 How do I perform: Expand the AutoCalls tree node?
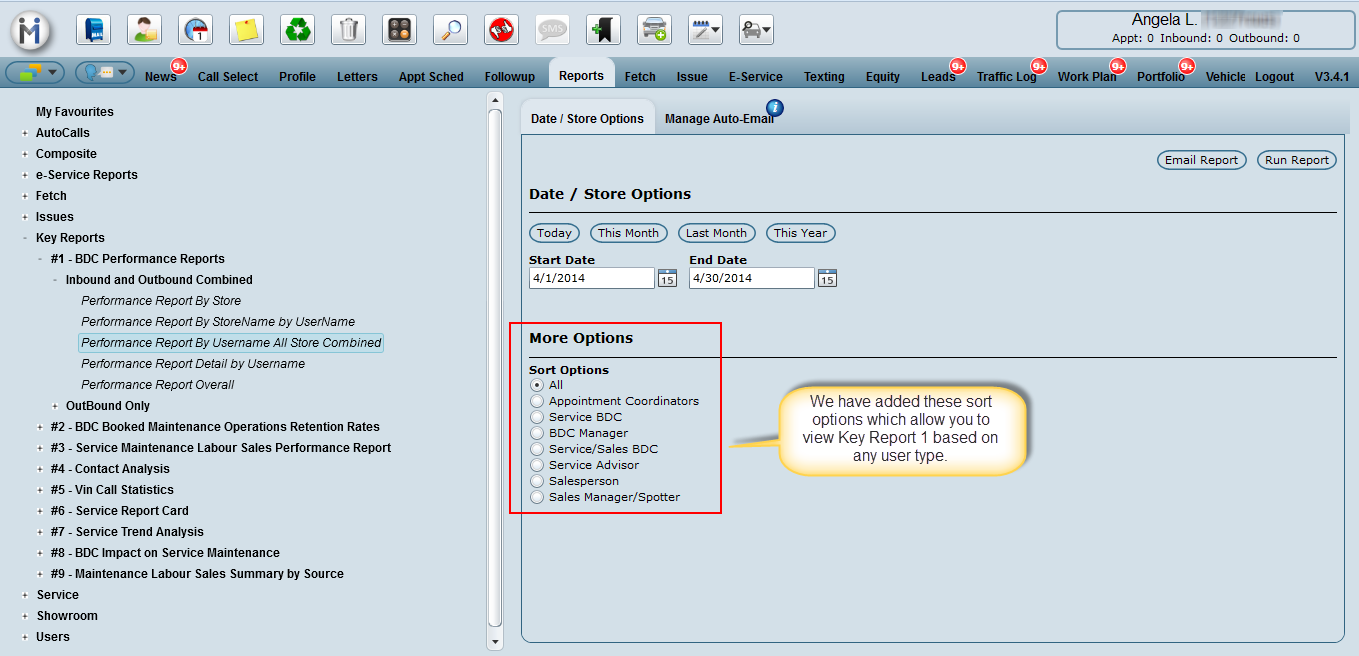click(x=25, y=133)
